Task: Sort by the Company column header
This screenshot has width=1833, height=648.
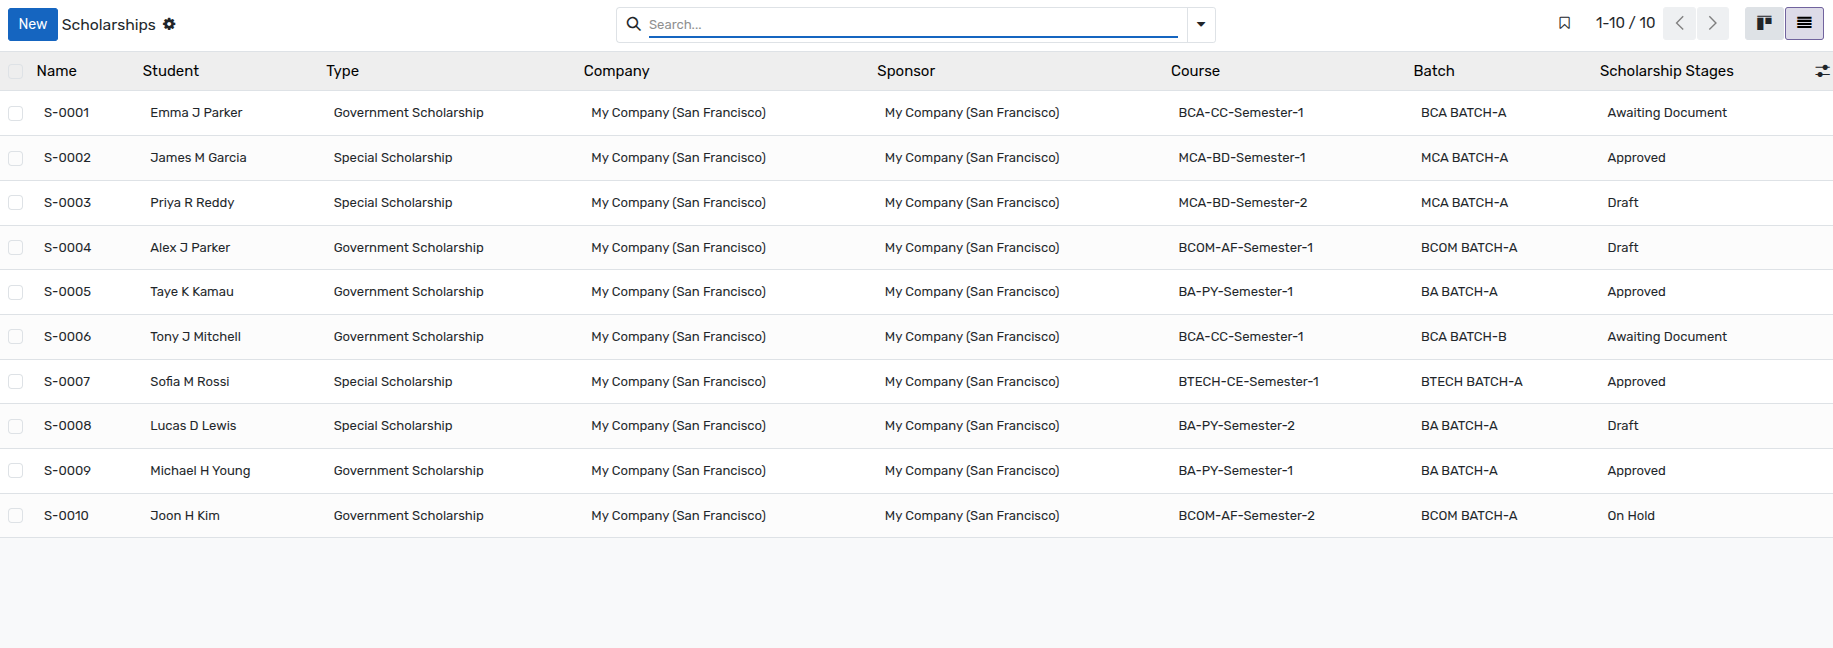Action: click(617, 71)
